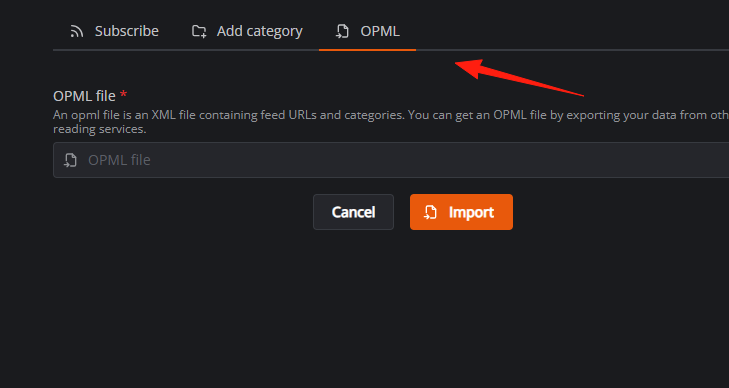This screenshot has height=388, width=729.
Task: Click the "reading services." help text line
Action: (x=99, y=129)
